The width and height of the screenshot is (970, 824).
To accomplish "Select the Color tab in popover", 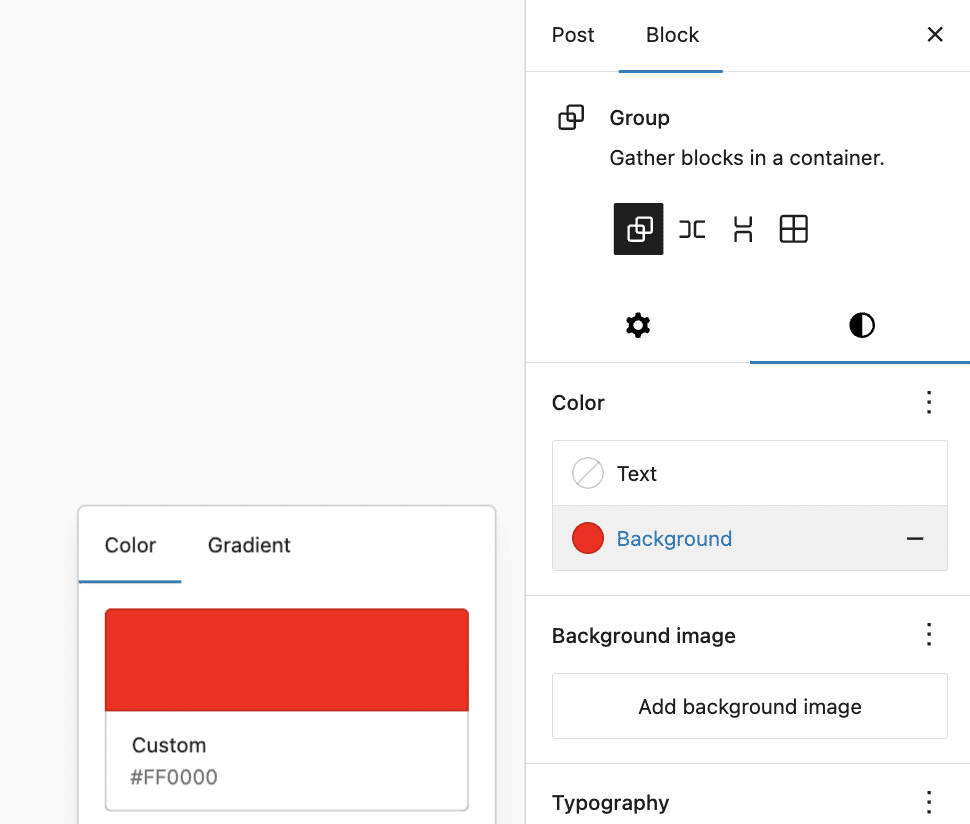I will coord(130,545).
